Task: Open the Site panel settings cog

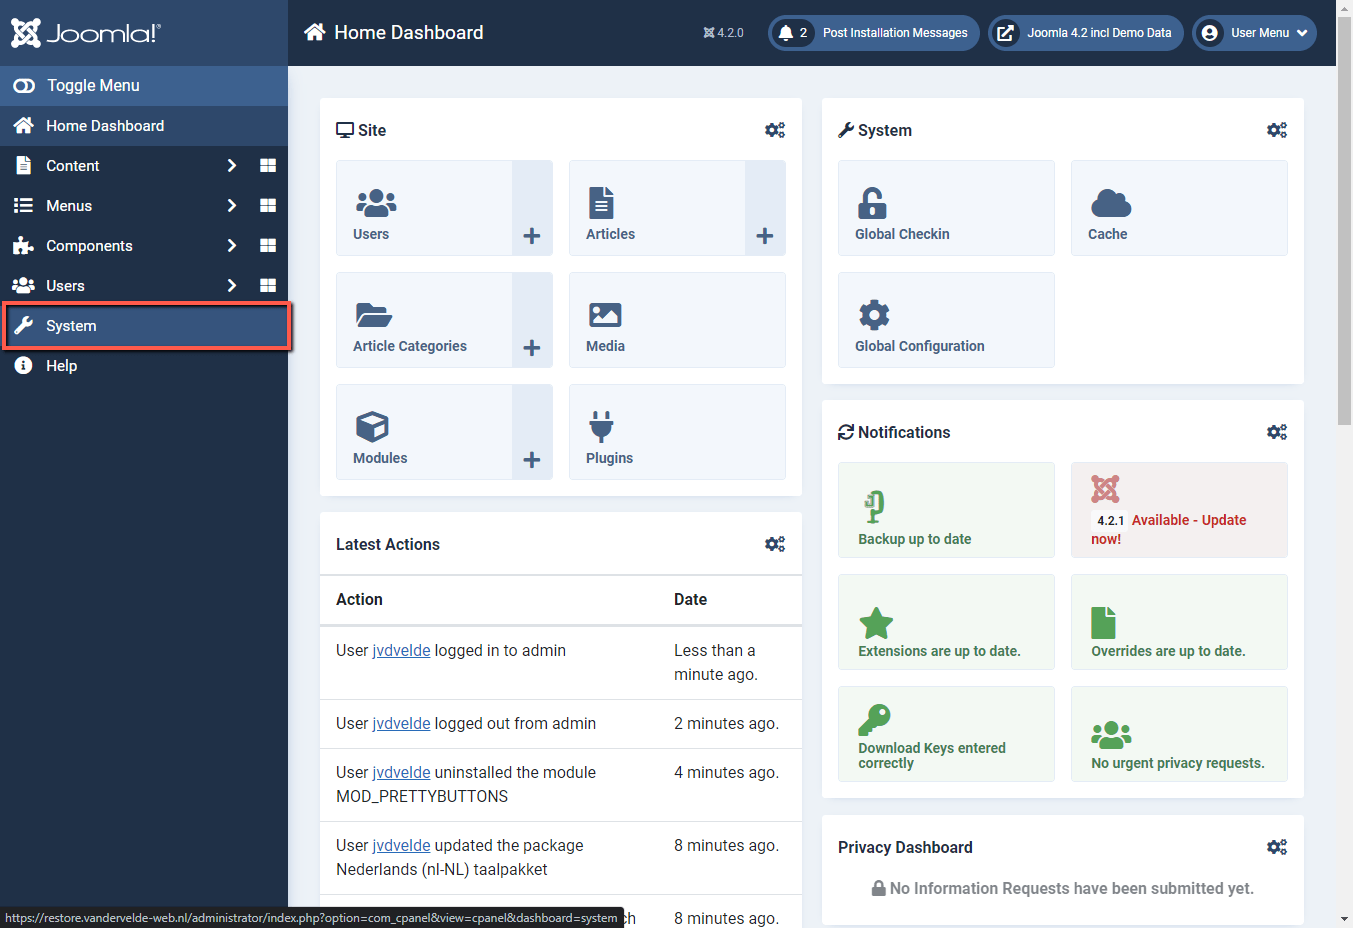Action: (x=775, y=130)
